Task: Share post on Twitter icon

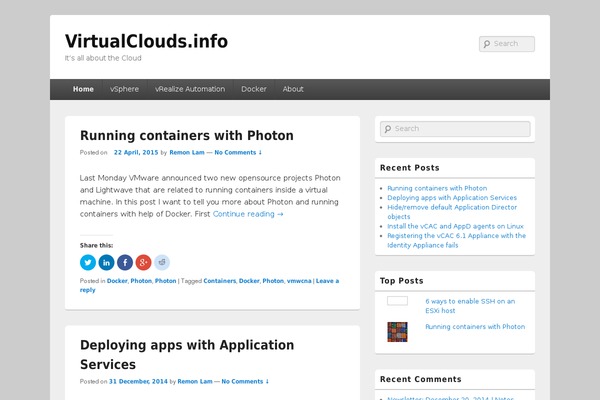Action: click(88, 262)
